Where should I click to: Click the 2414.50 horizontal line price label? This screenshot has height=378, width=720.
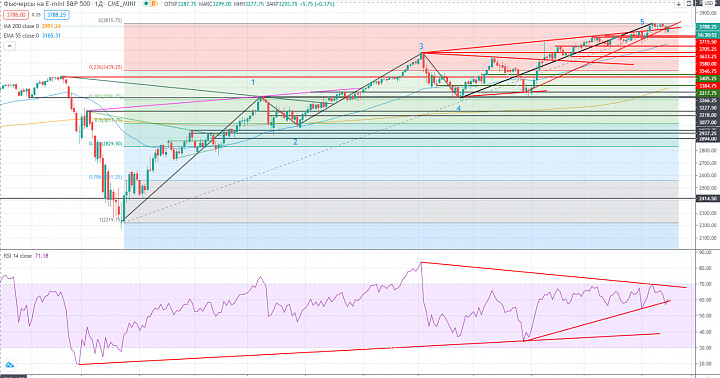point(707,198)
